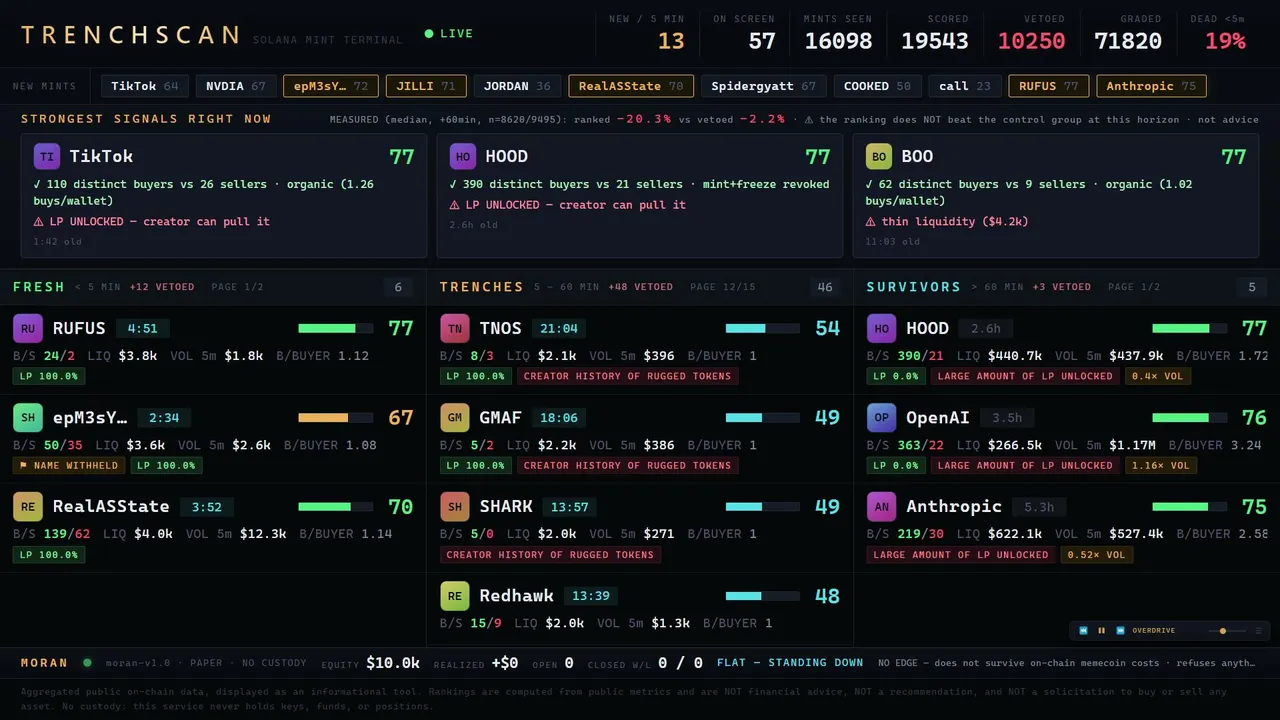Open the TRENCHES column header
The image size is (1280, 720).
tap(482, 287)
